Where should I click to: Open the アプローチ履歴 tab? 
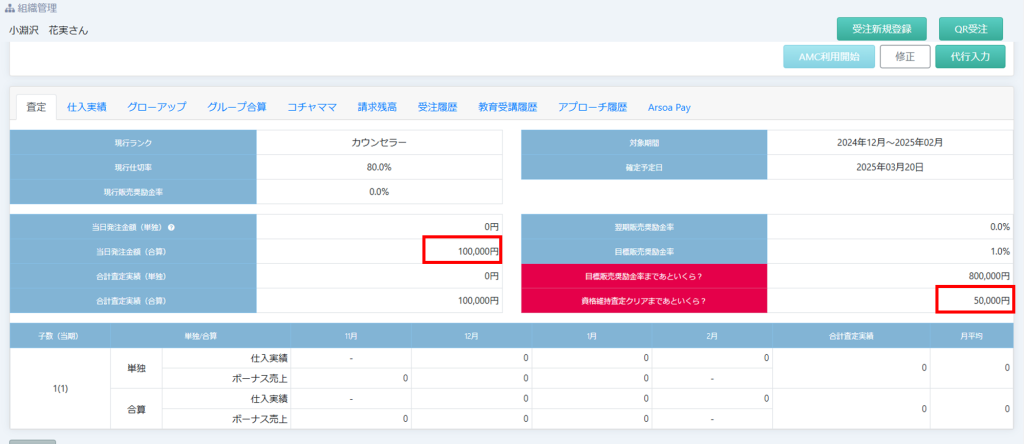tap(592, 107)
